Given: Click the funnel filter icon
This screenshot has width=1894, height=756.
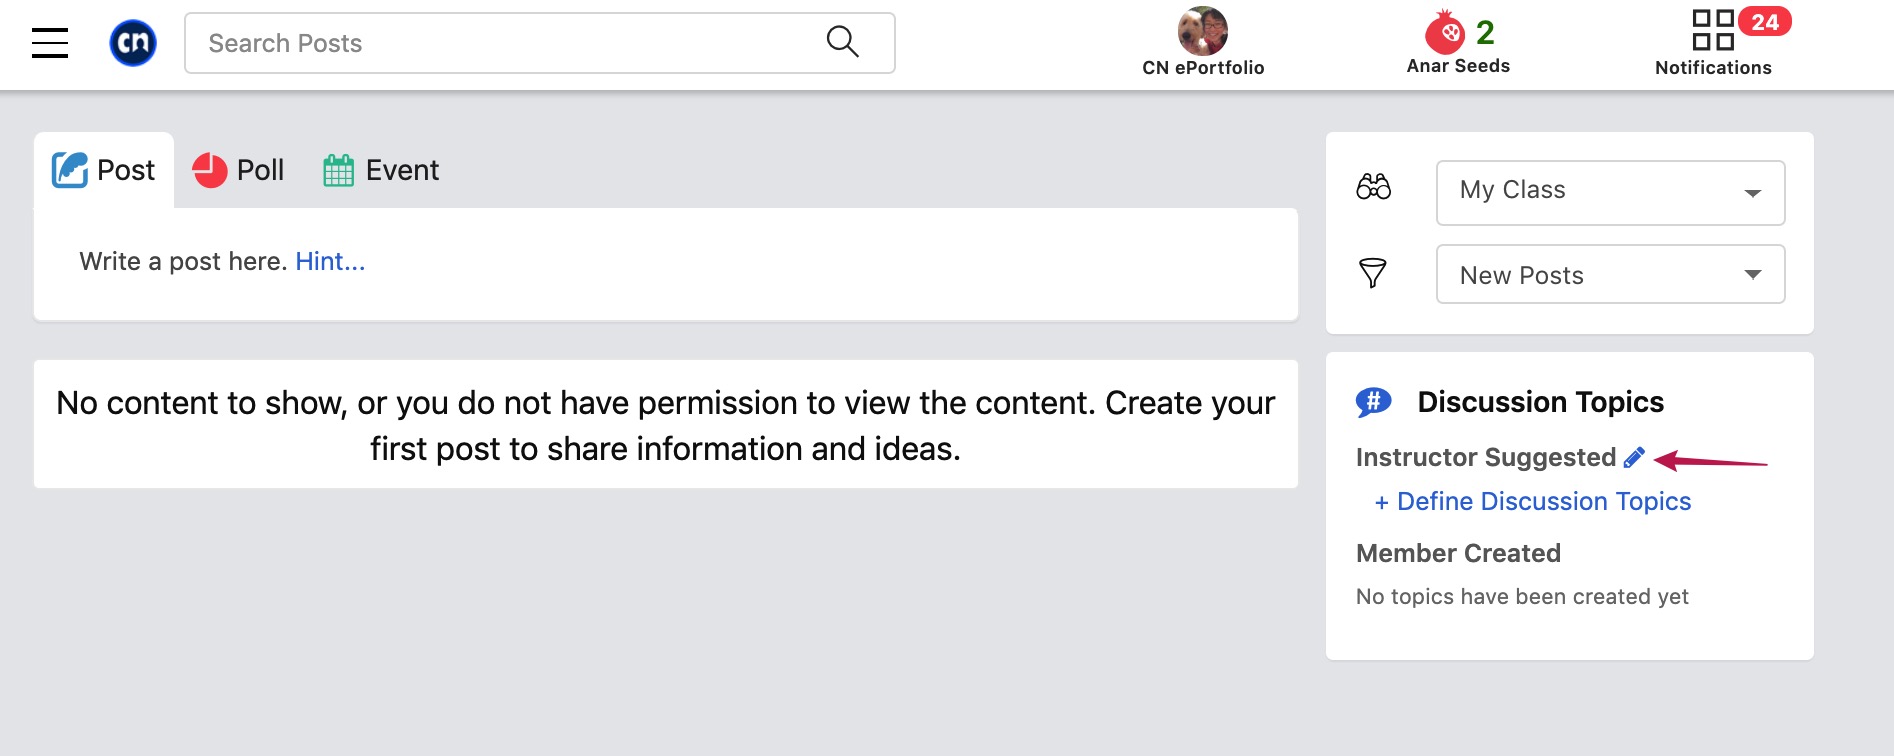Looking at the screenshot, I should 1373,273.
